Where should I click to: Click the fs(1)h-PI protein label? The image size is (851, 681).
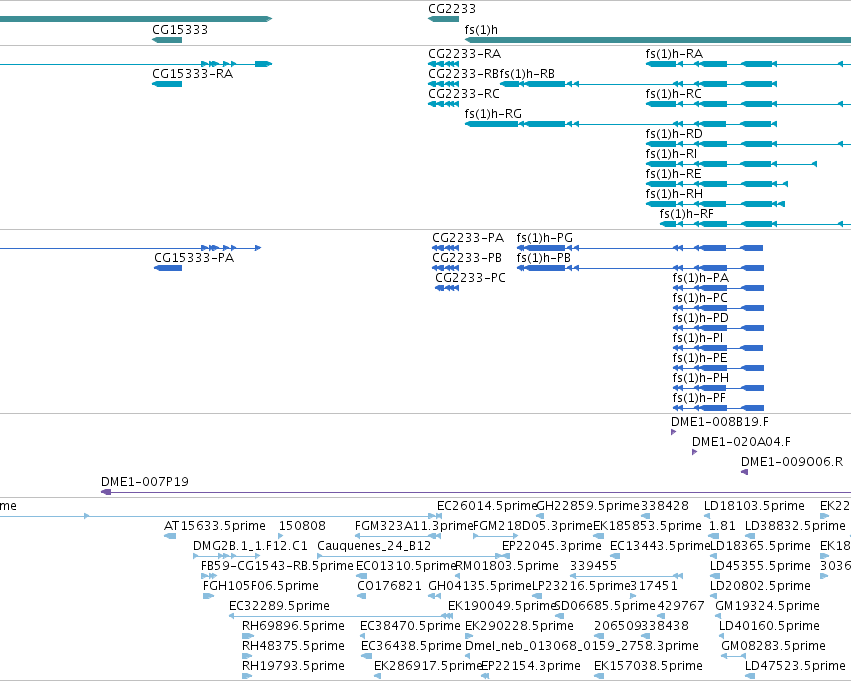697,338
